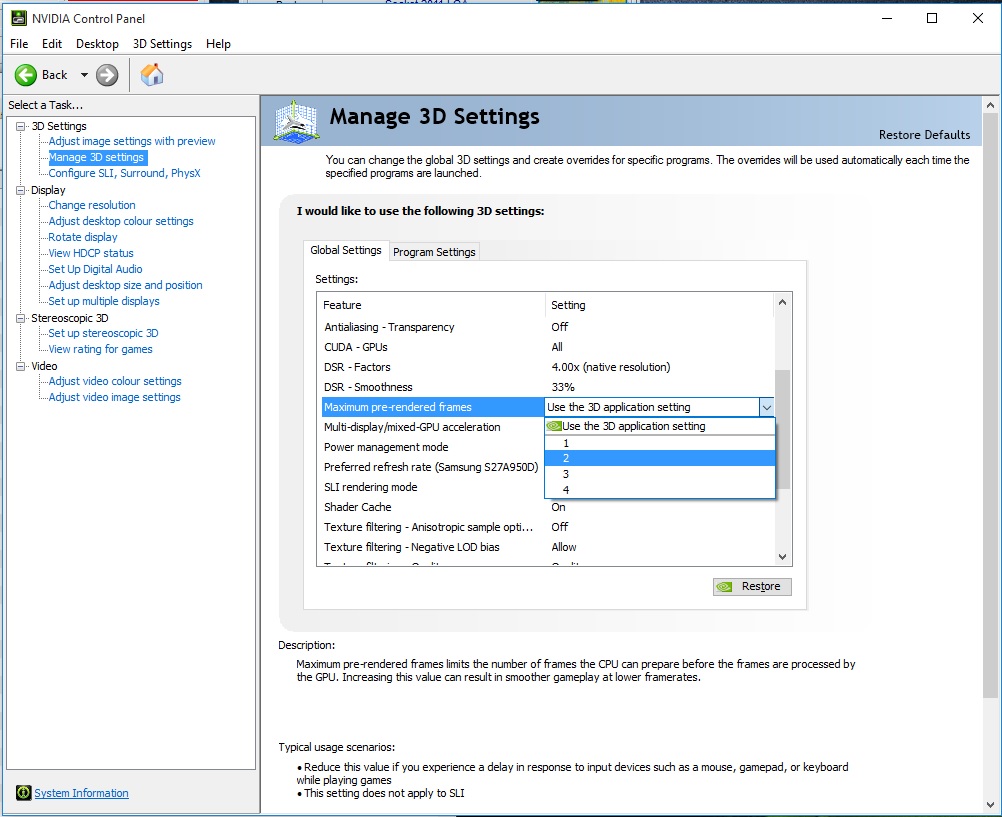The width and height of the screenshot is (1002, 817).
Task: Select Texture filtering - Negative LOD bias row
Action: (x=548, y=547)
